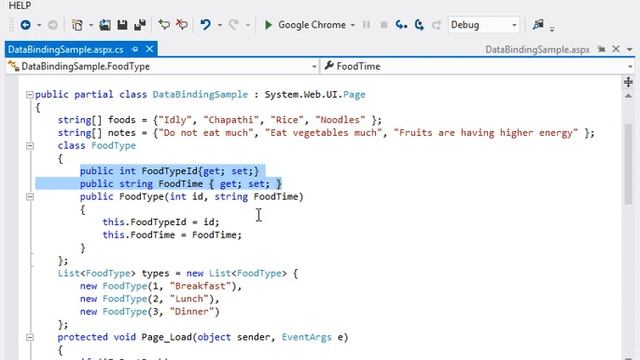Click the Open File folder icon
This screenshot has width=640, height=360.
(105, 25)
